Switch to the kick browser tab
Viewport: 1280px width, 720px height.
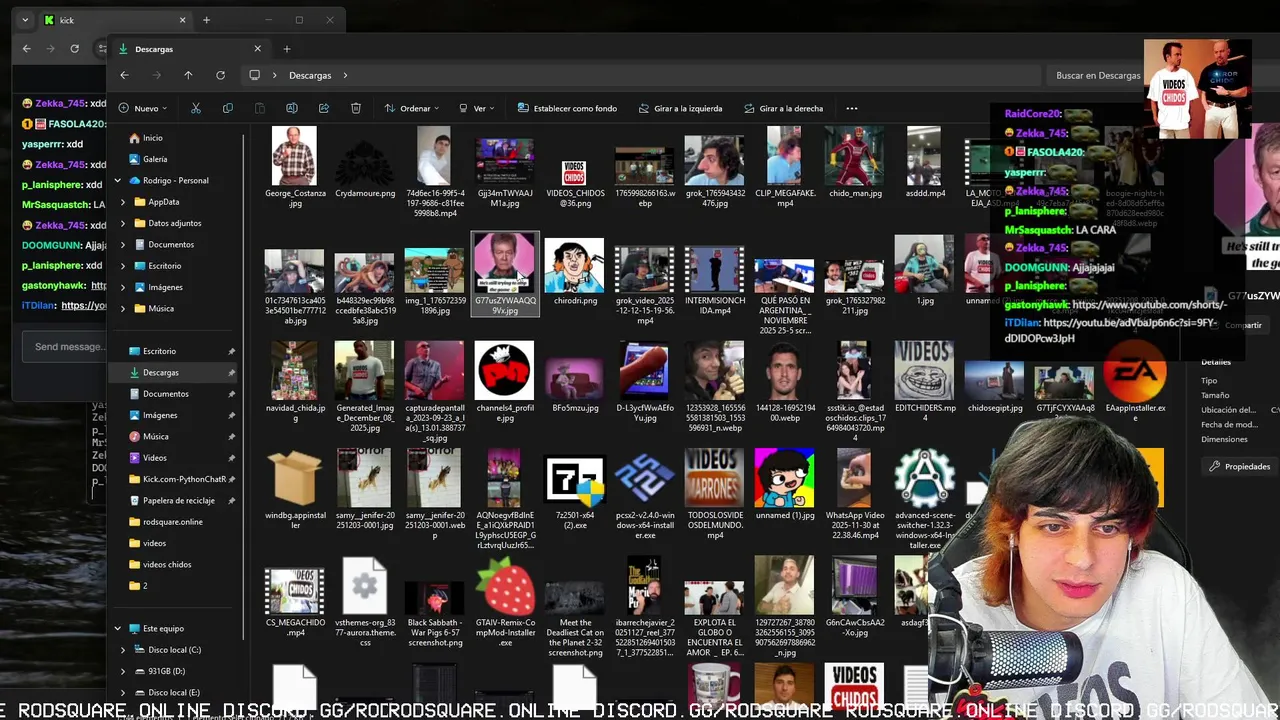115,20
